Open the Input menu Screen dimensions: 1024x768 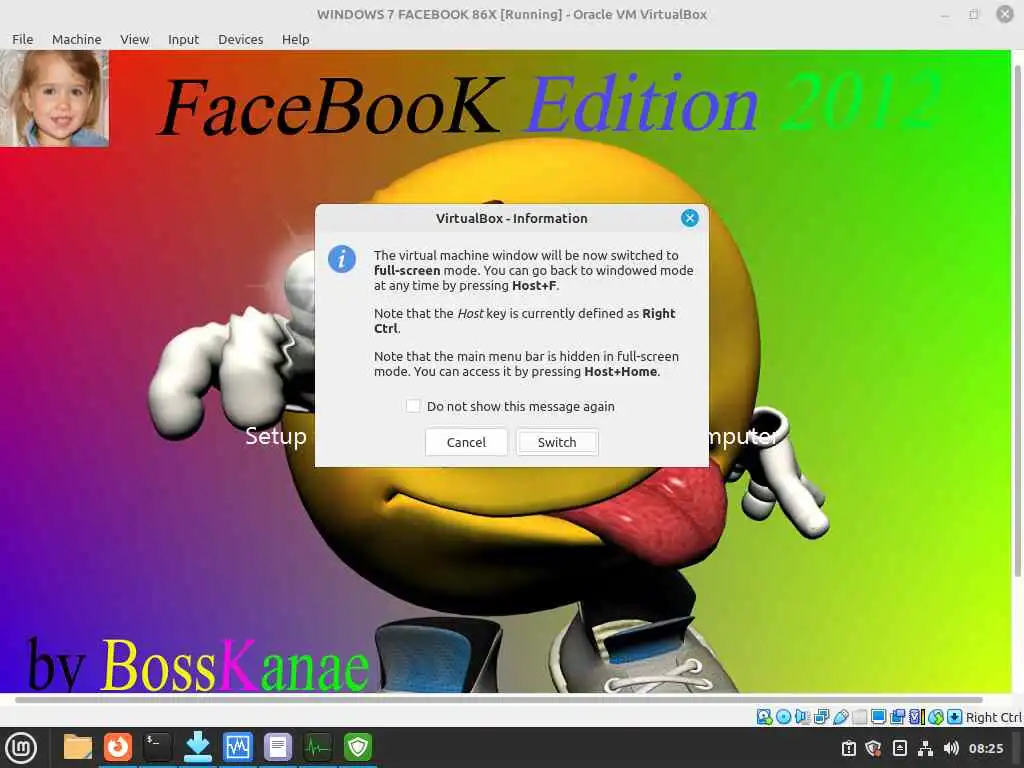[183, 39]
